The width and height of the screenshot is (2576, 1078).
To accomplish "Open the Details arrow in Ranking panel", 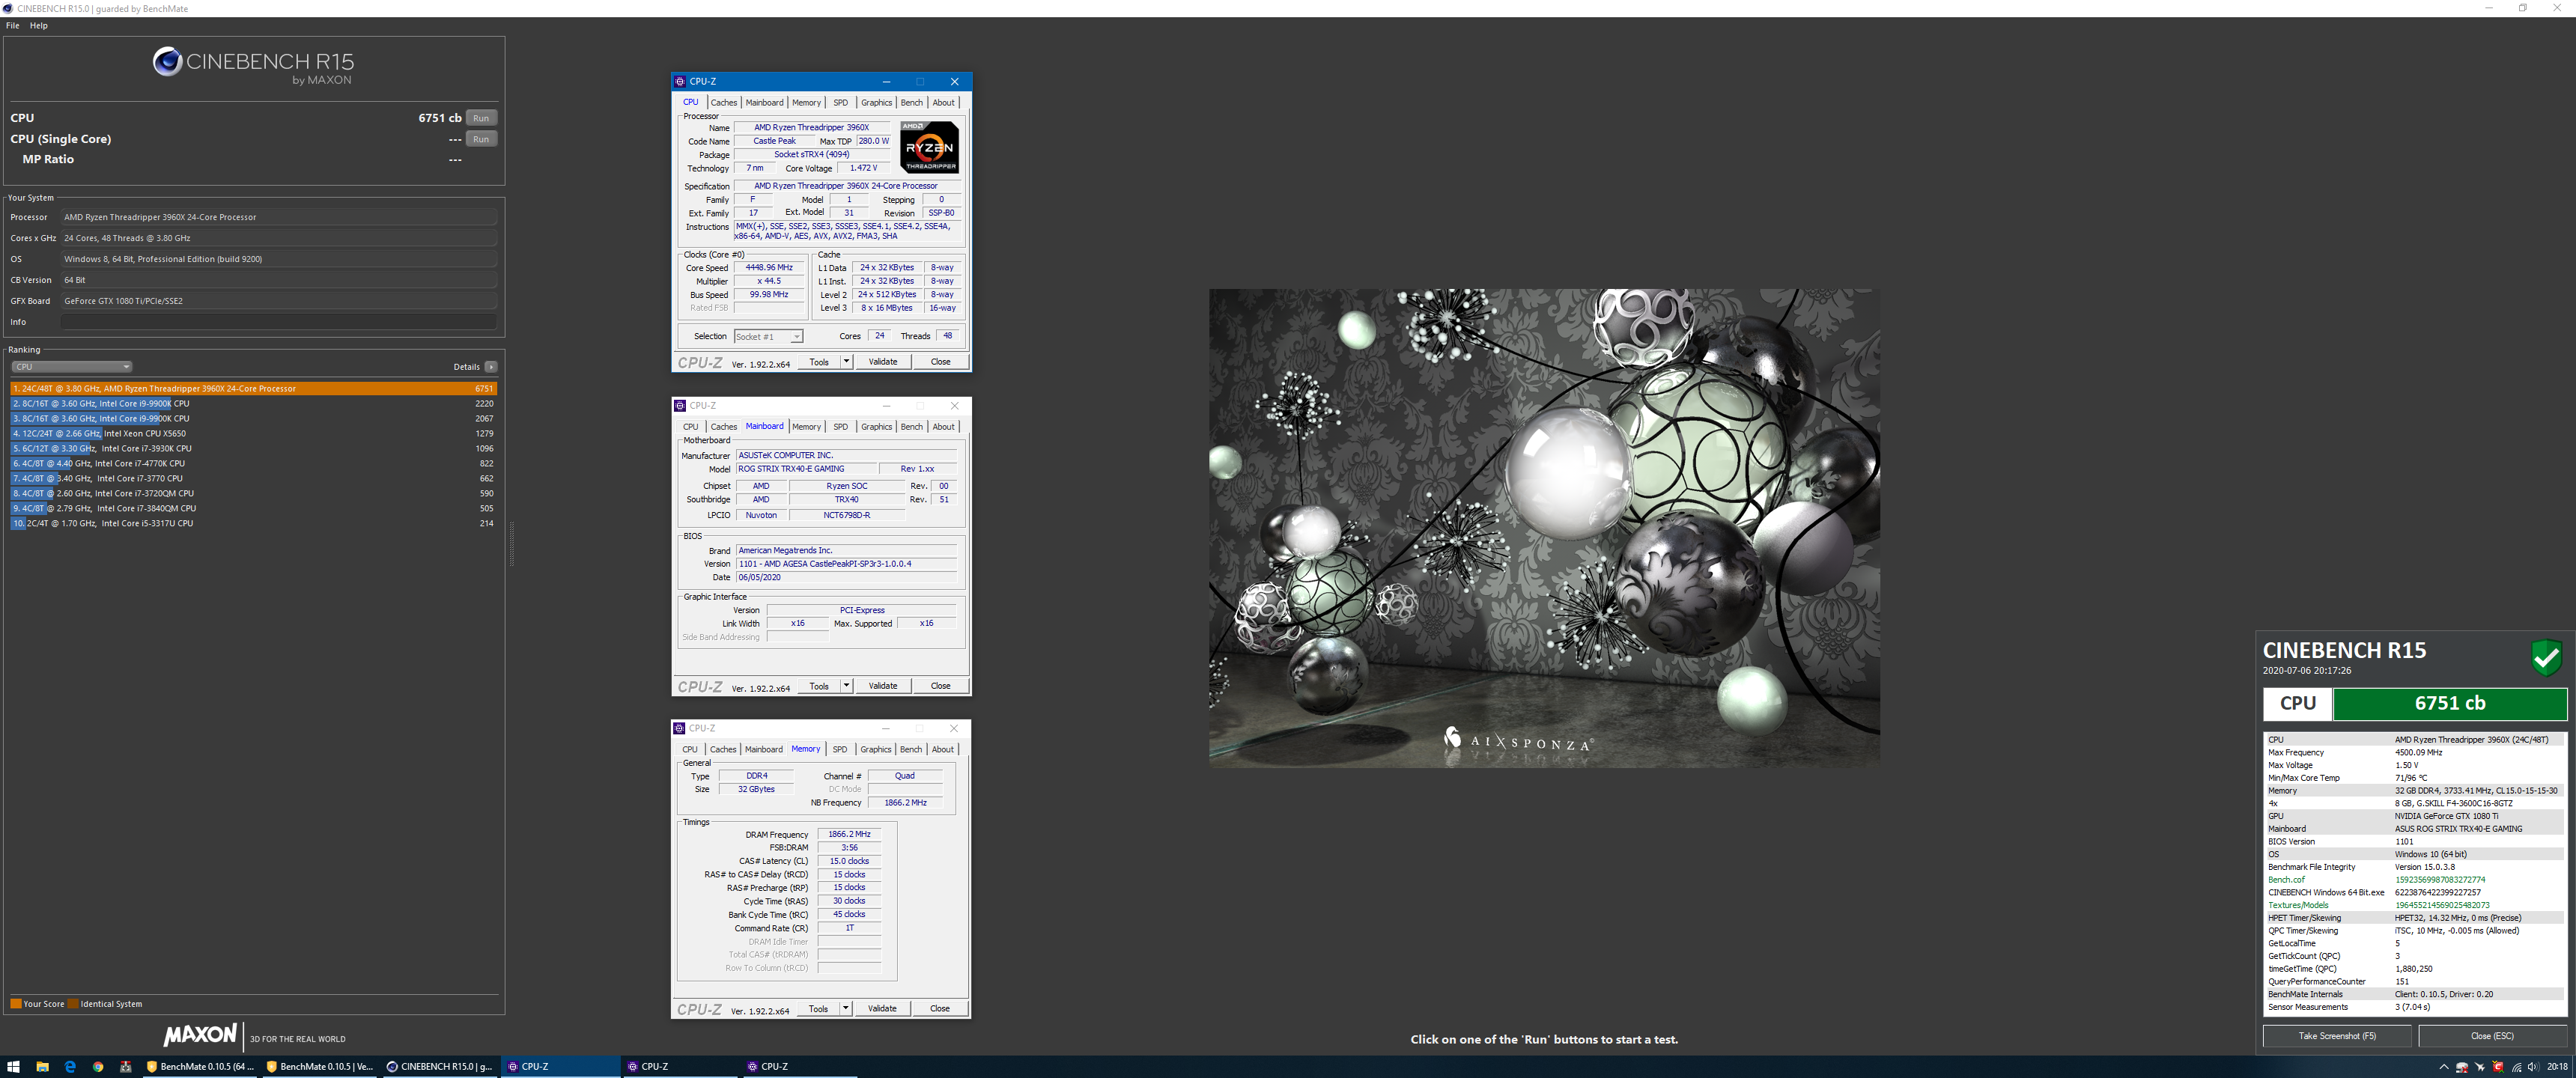I will (491, 367).
